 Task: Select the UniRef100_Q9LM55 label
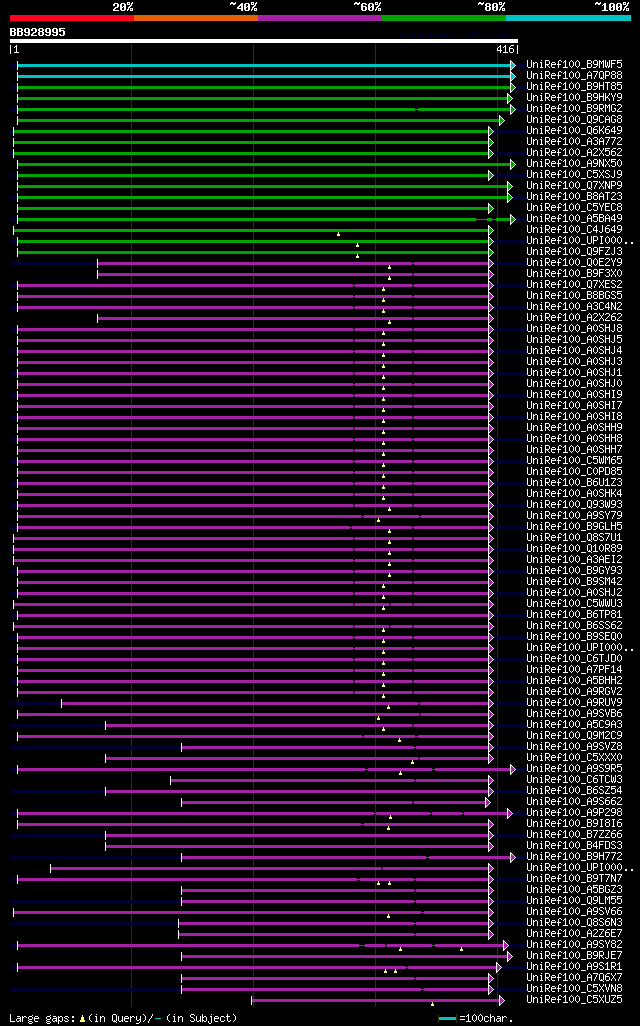(x=575, y=900)
